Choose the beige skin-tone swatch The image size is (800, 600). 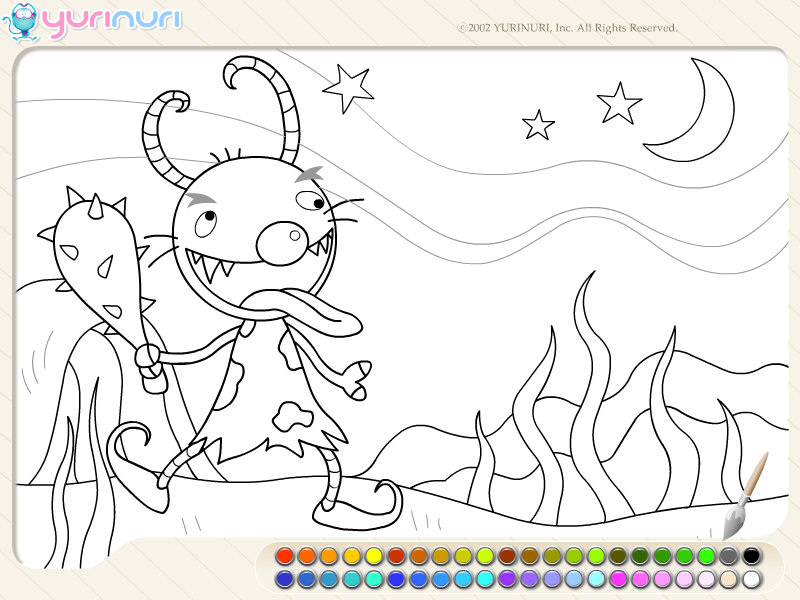pos(729,579)
